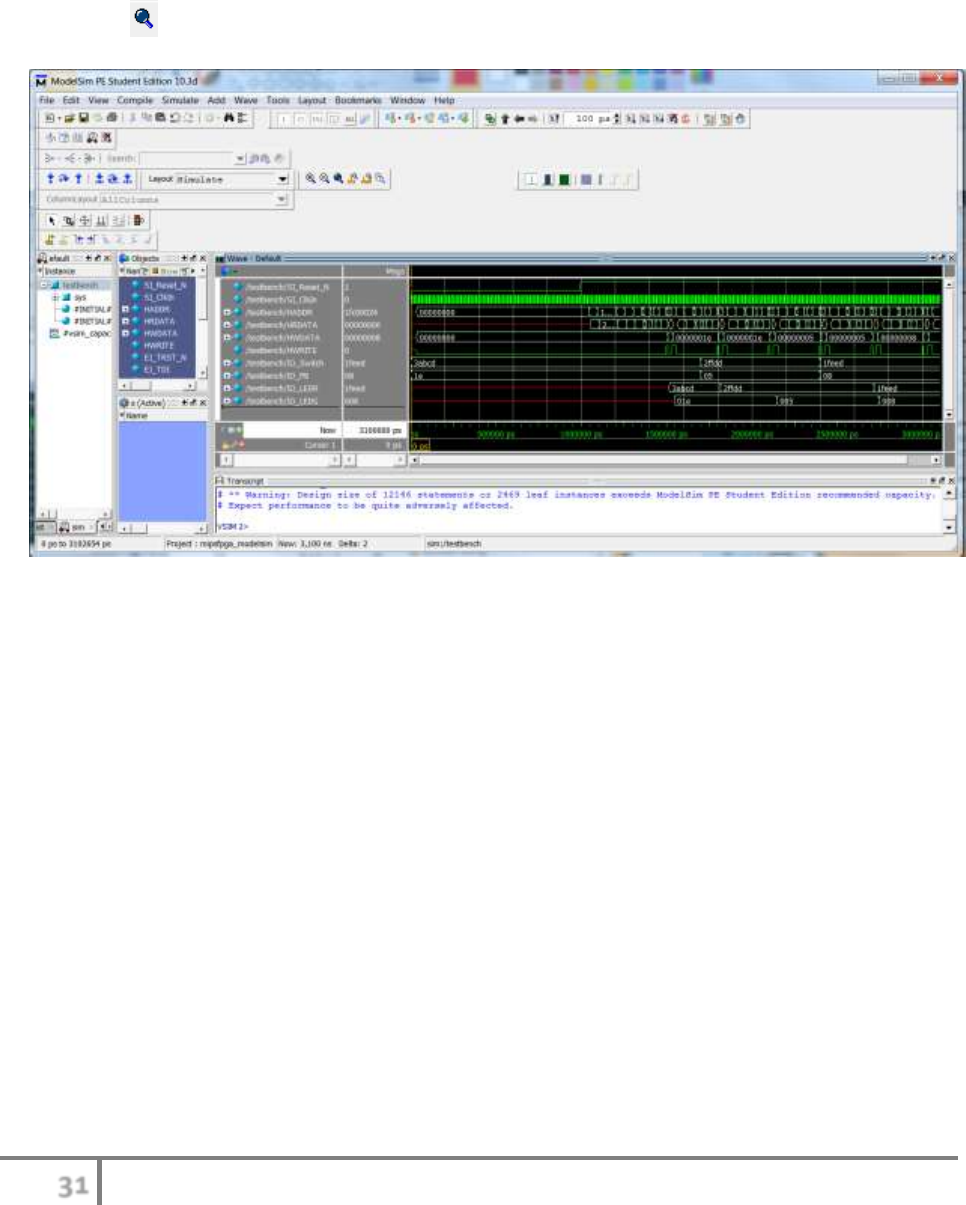Close the Objects panel
966x1205 pixels.
[x=202, y=258]
